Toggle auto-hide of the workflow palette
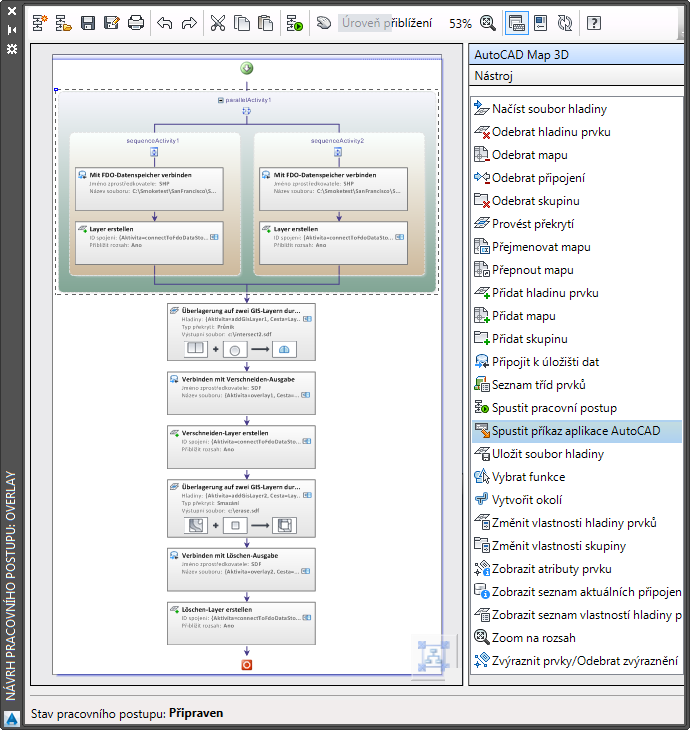Image resolution: width=690 pixels, height=730 pixels. 12,30
